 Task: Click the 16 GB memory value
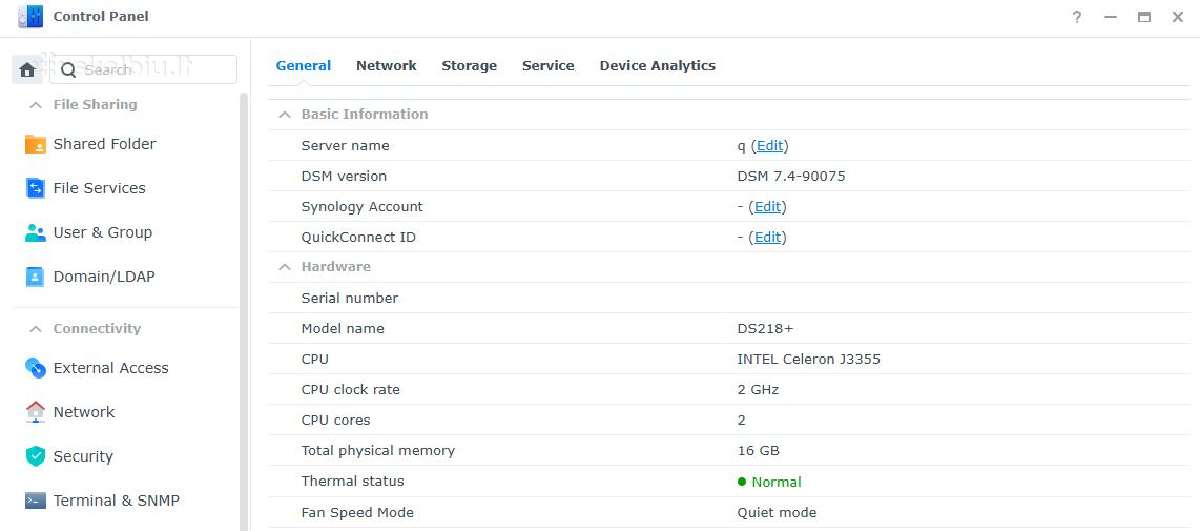click(x=758, y=451)
